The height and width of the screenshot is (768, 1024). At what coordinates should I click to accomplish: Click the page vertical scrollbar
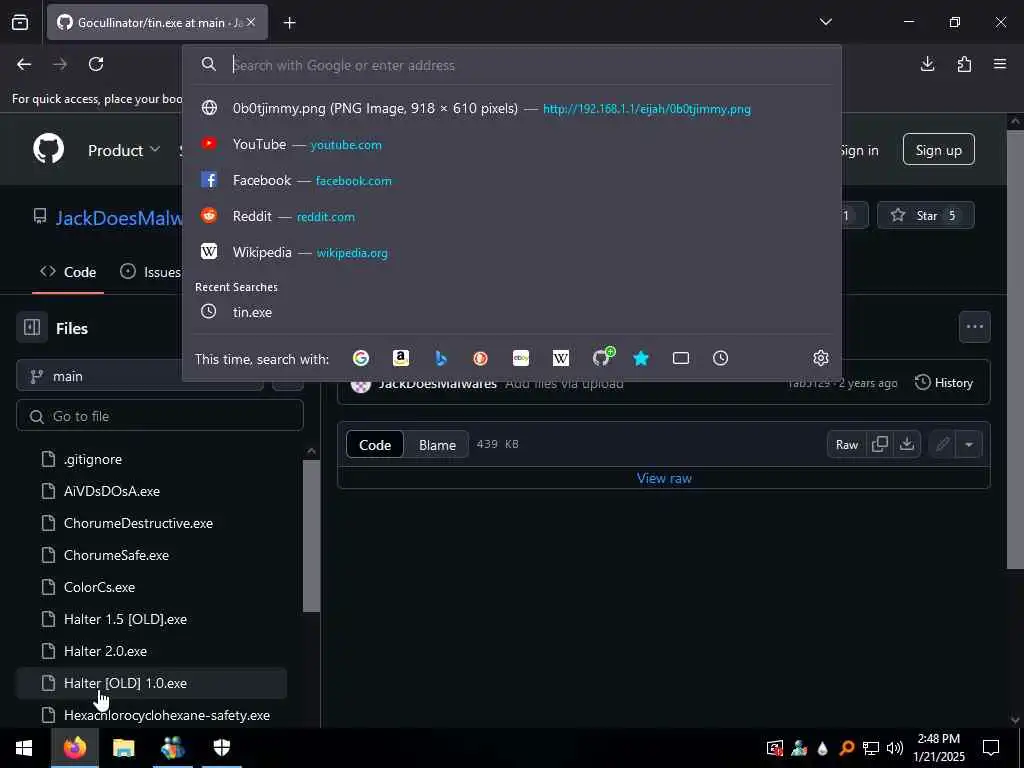(x=1015, y=349)
